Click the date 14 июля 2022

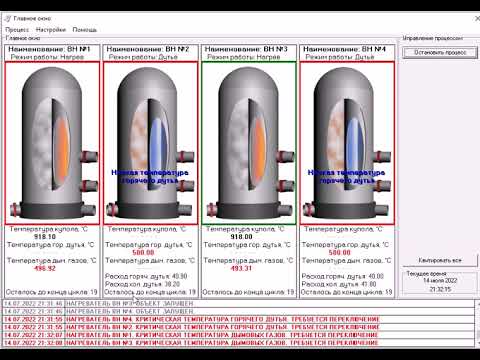pyautogui.click(x=440, y=281)
